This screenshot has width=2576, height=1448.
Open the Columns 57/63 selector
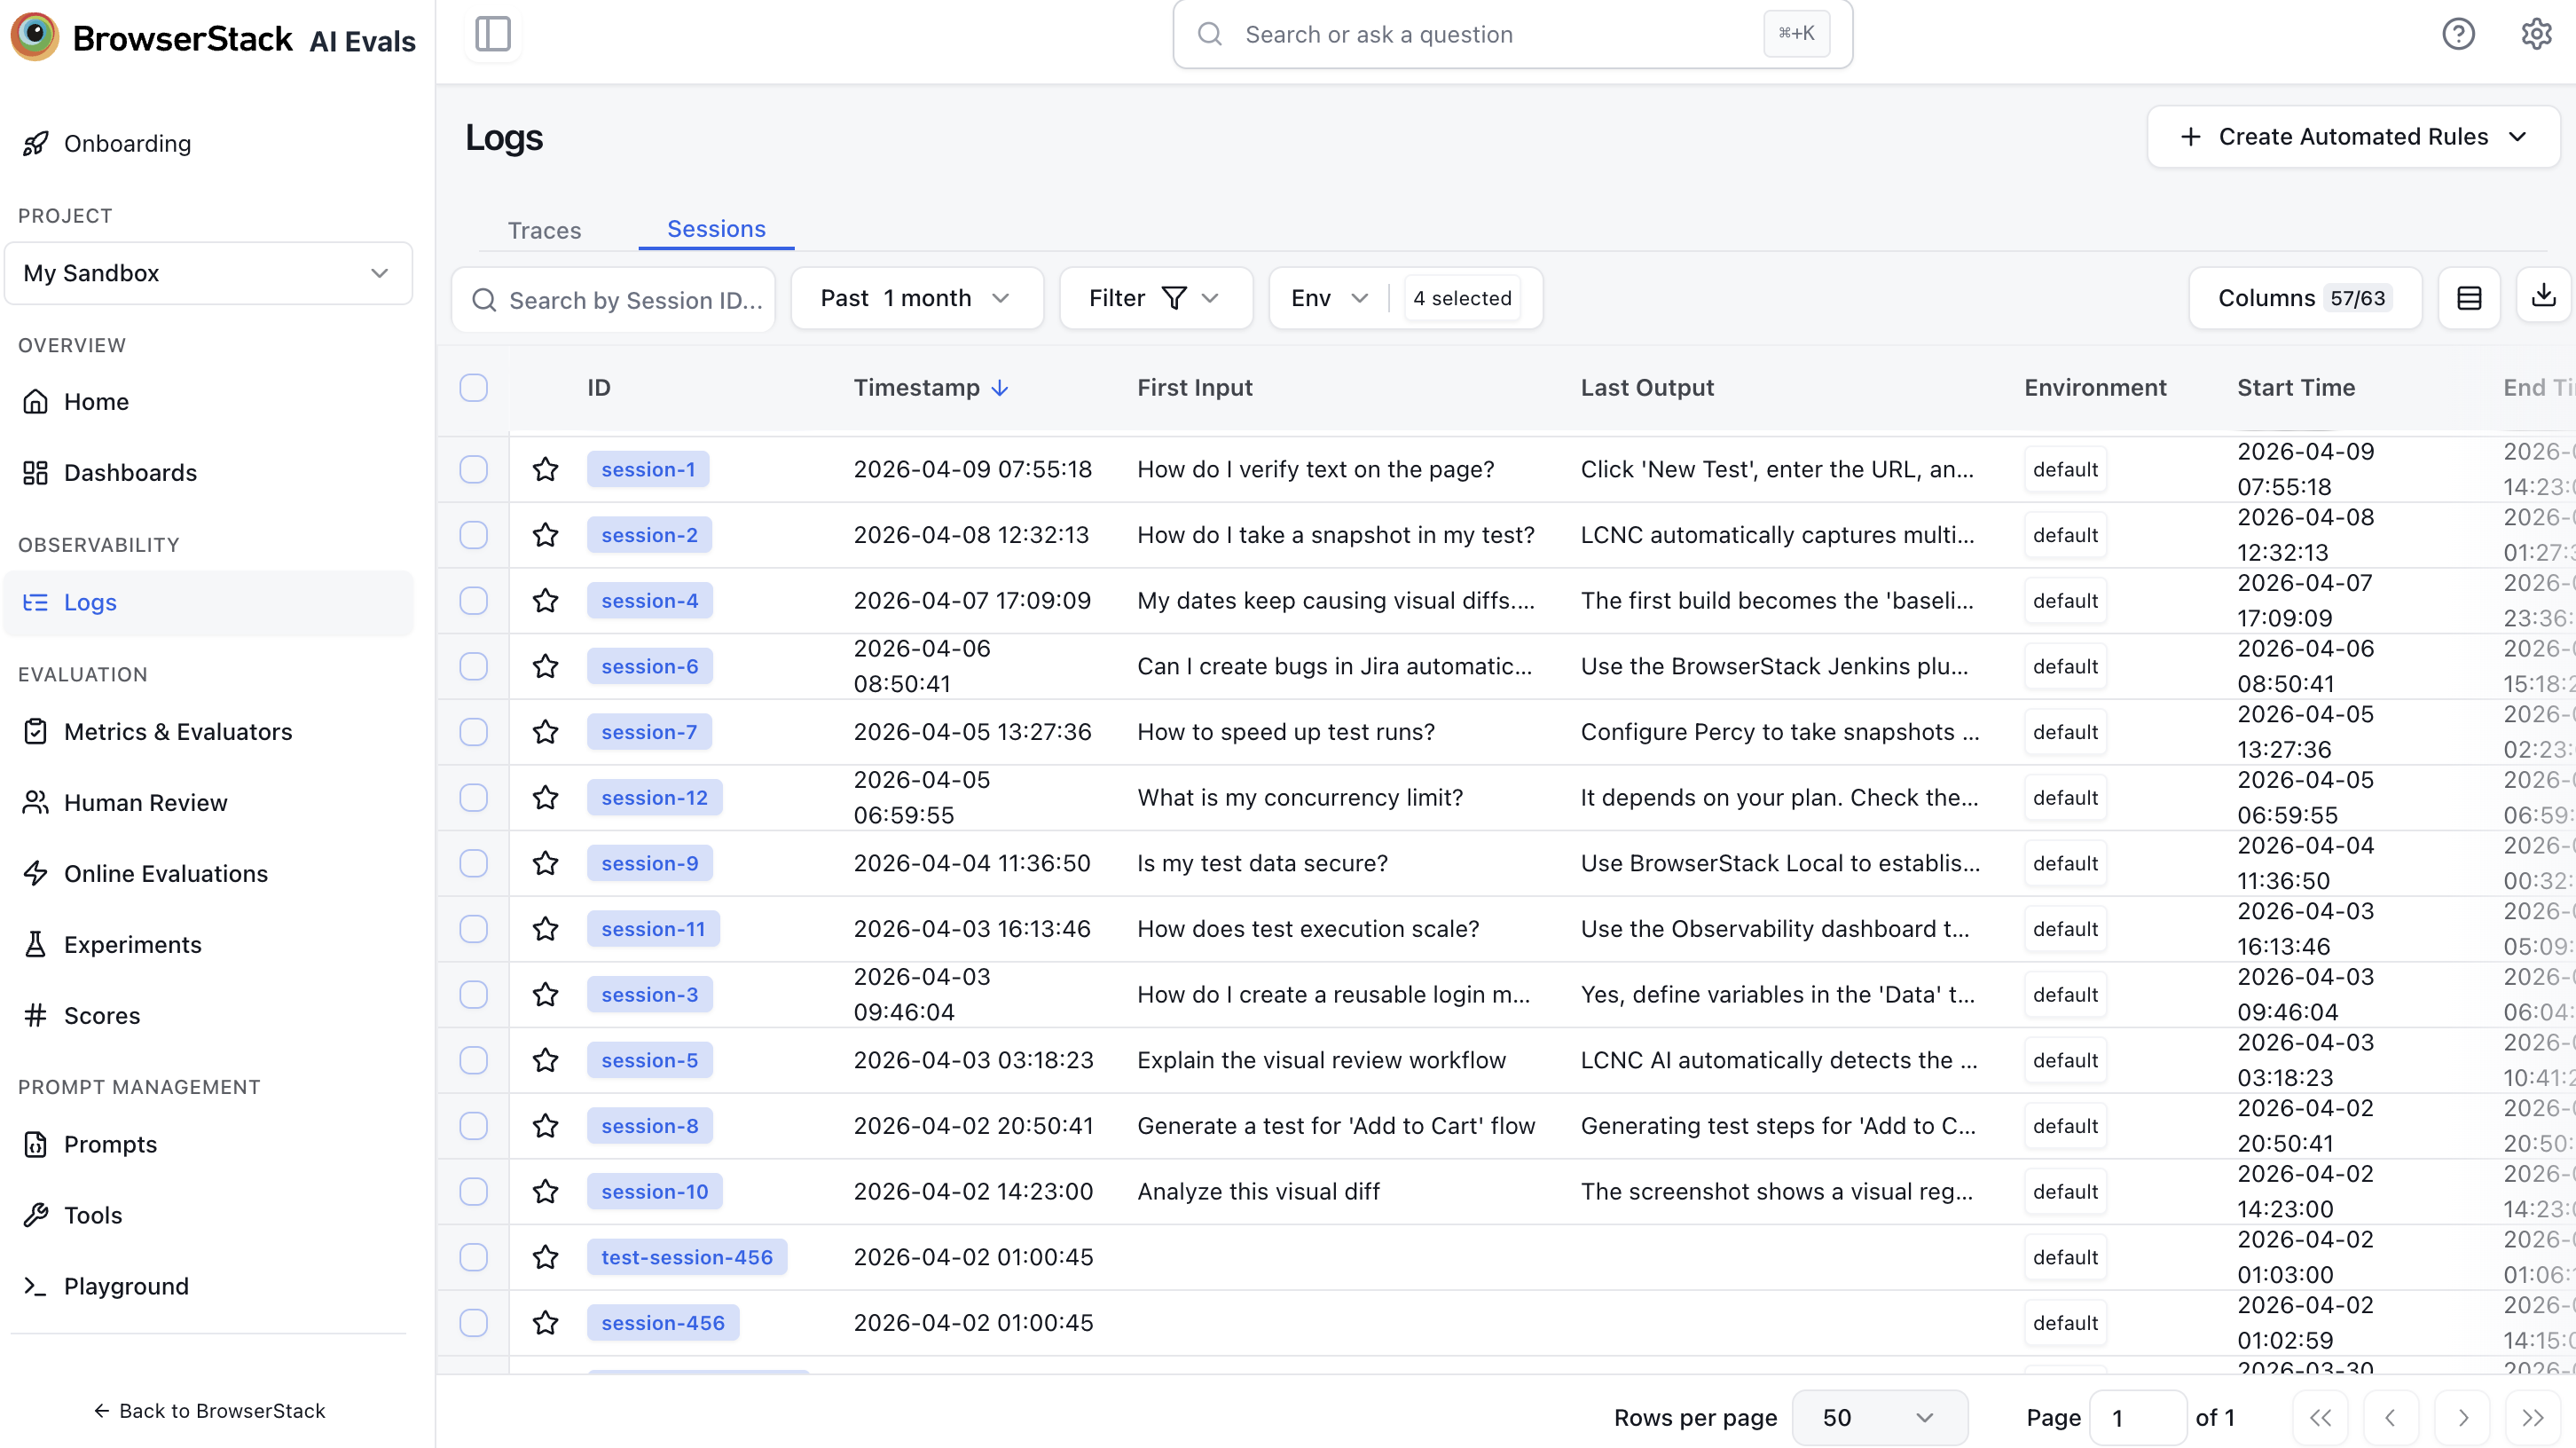pos(2305,298)
